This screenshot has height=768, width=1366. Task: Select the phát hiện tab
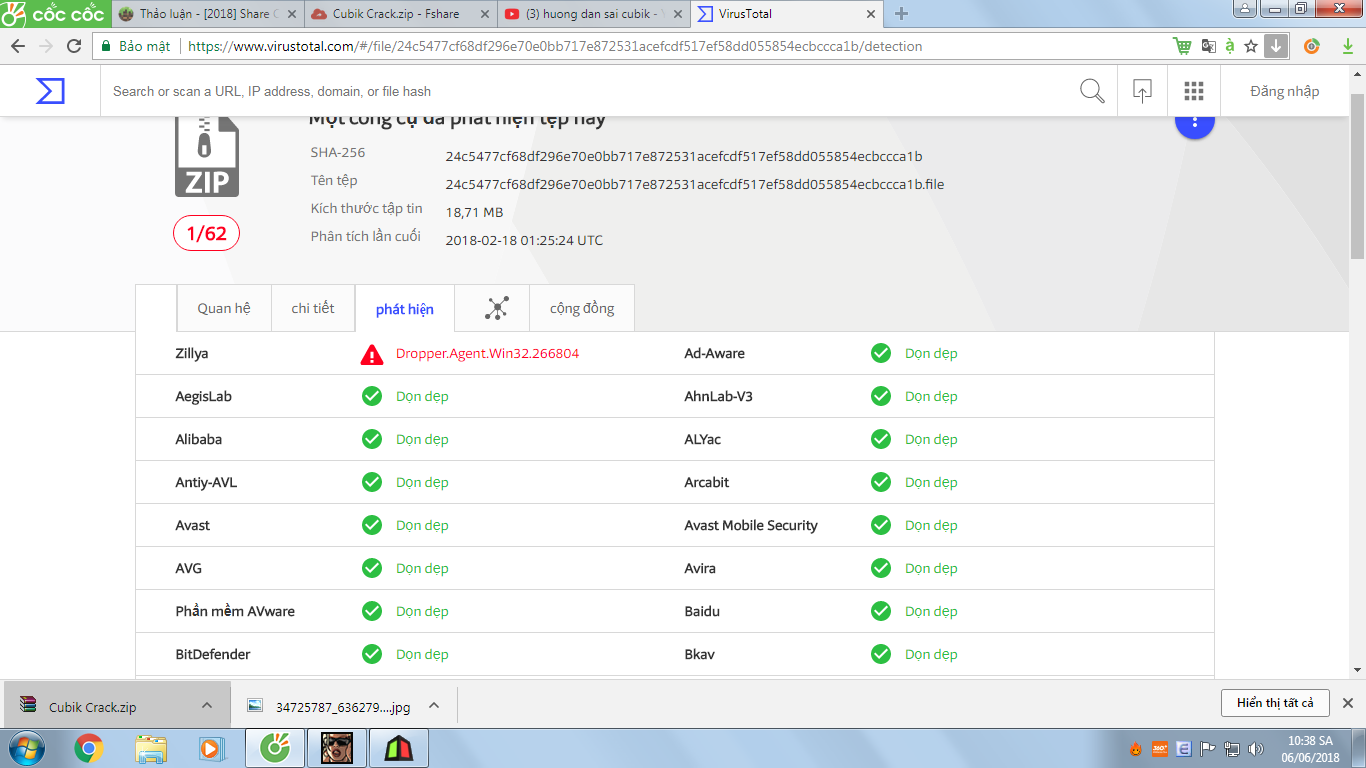click(405, 309)
